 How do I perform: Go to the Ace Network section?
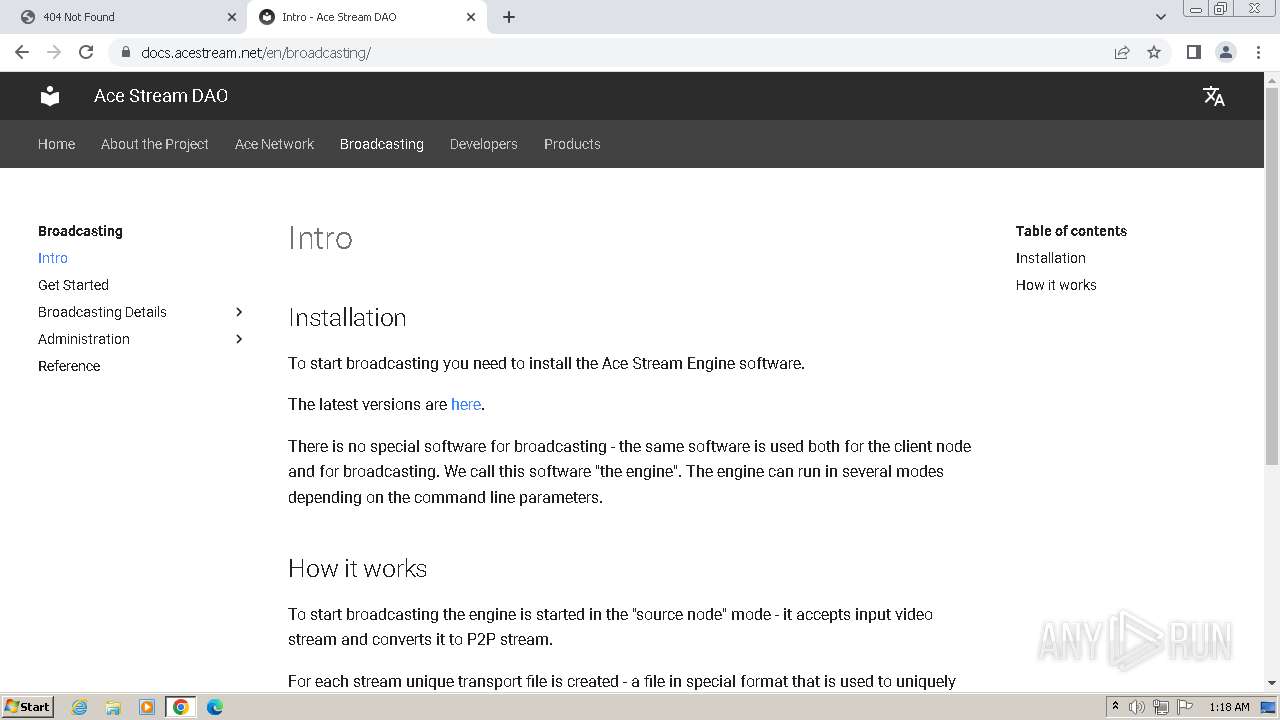point(274,144)
